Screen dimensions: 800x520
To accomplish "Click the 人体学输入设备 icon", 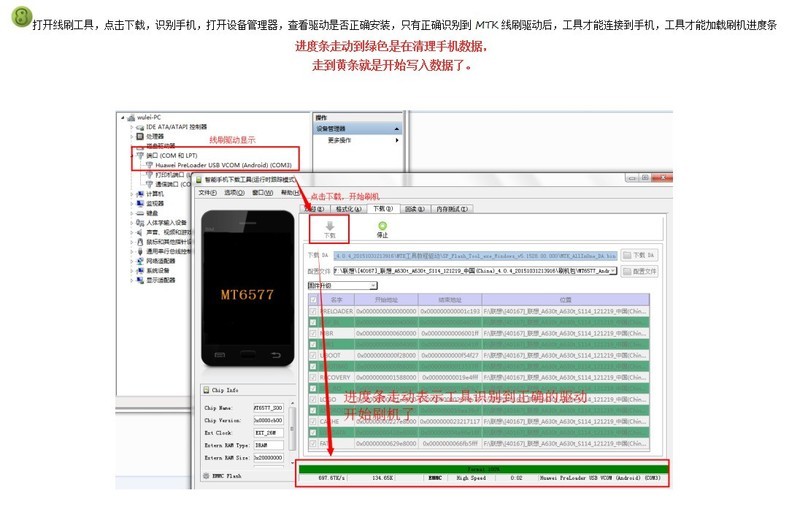I will click(140, 222).
